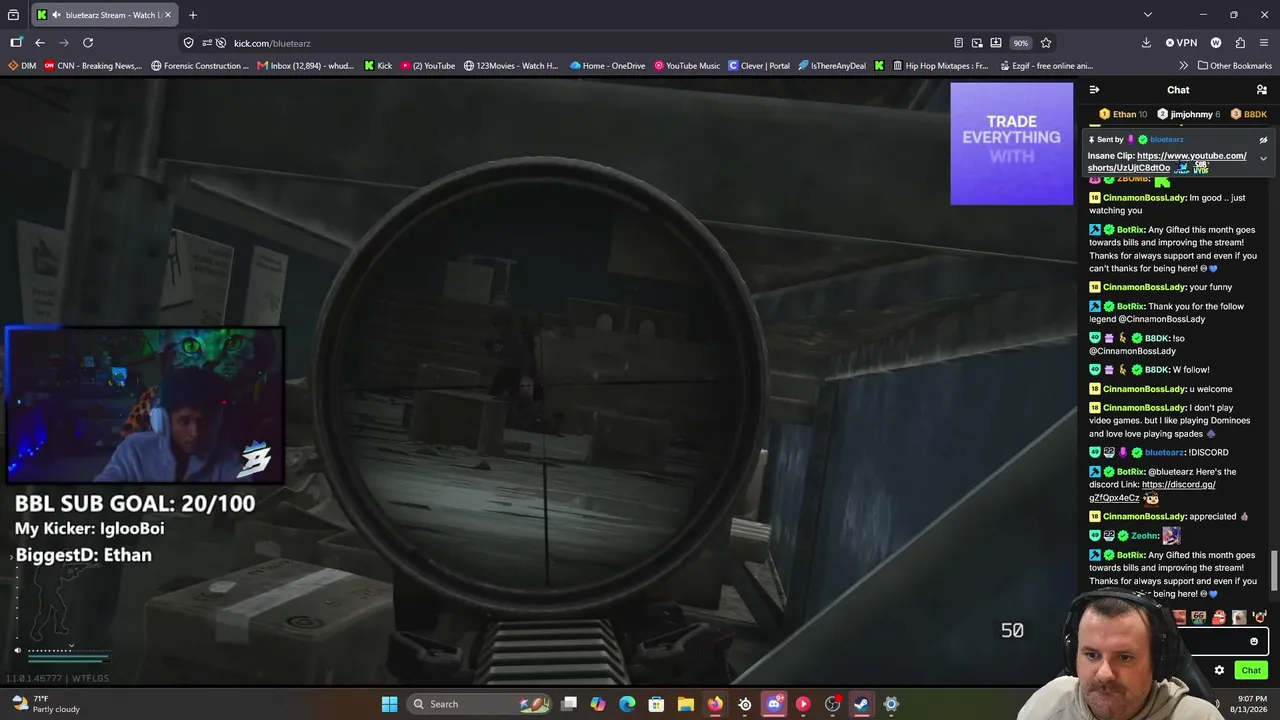Click jimjohnmy in the gifter leaderboard
The height and width of the screenshot is (720, 1280).
coord(1188,115)
